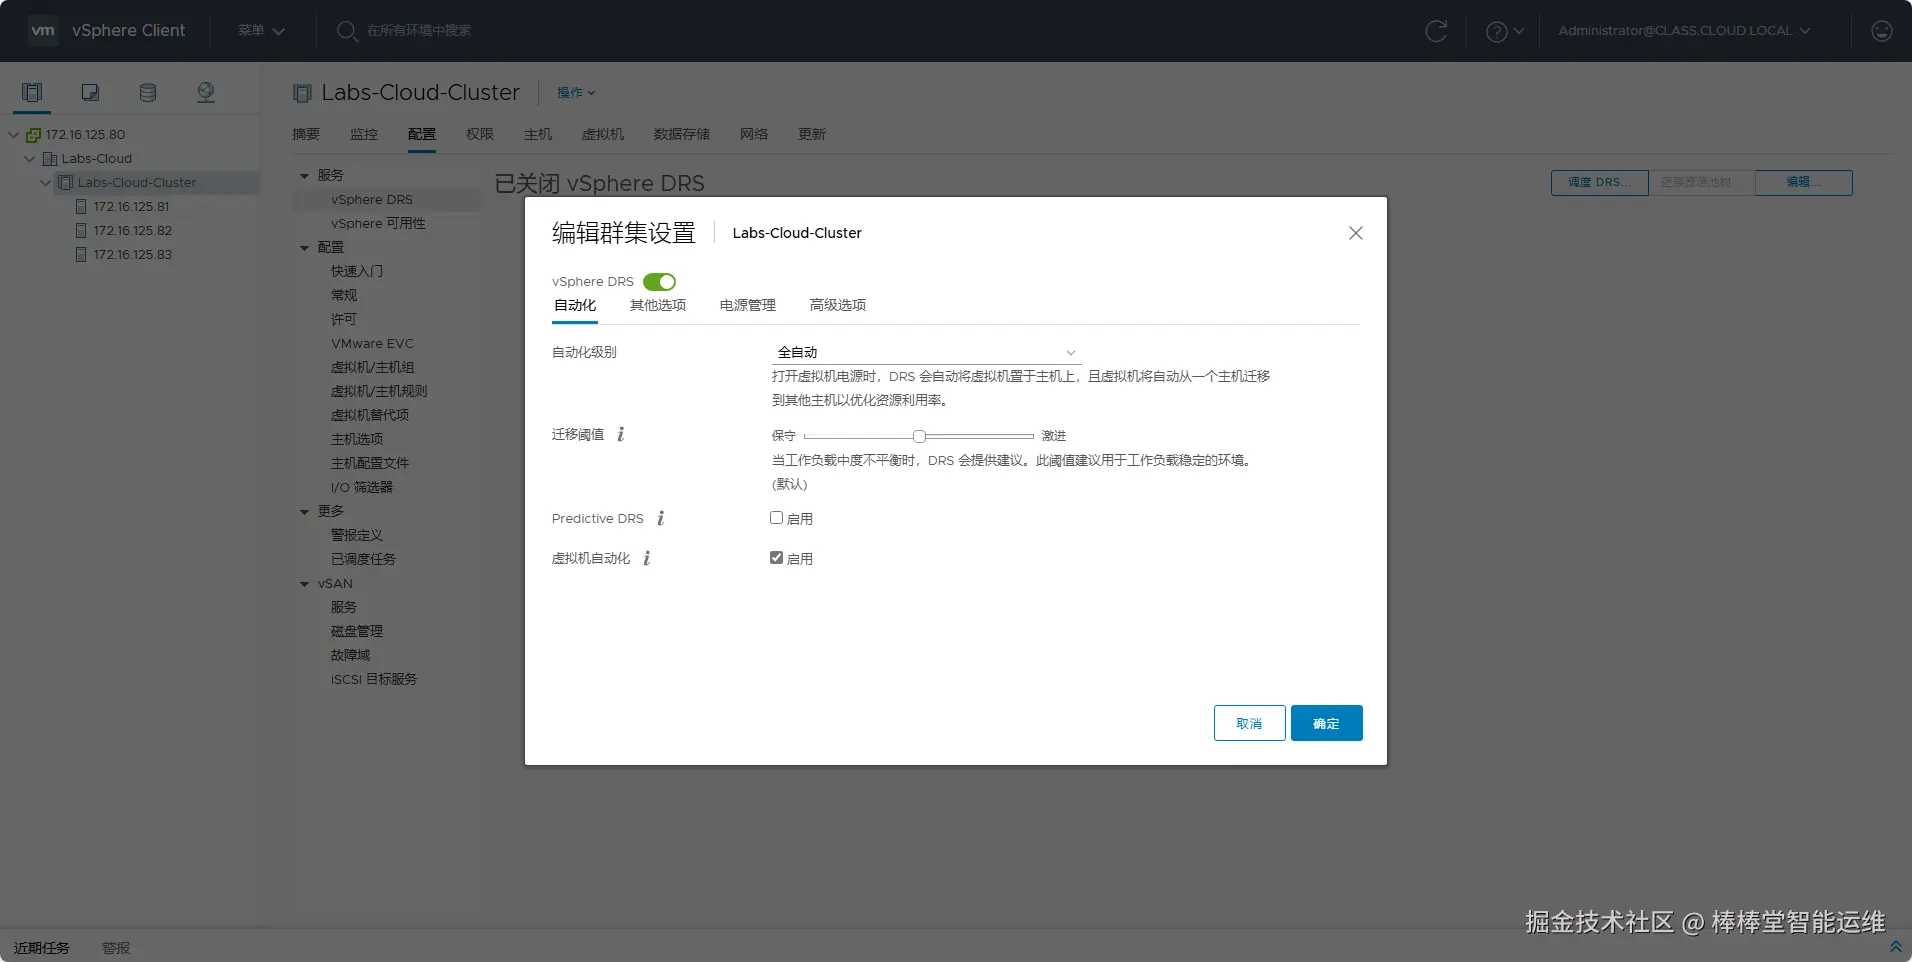Enable the Predictive DRS checkbox
Image resolution: width=1912 pixels, height=962 pixels.
(x=776, y=518)
